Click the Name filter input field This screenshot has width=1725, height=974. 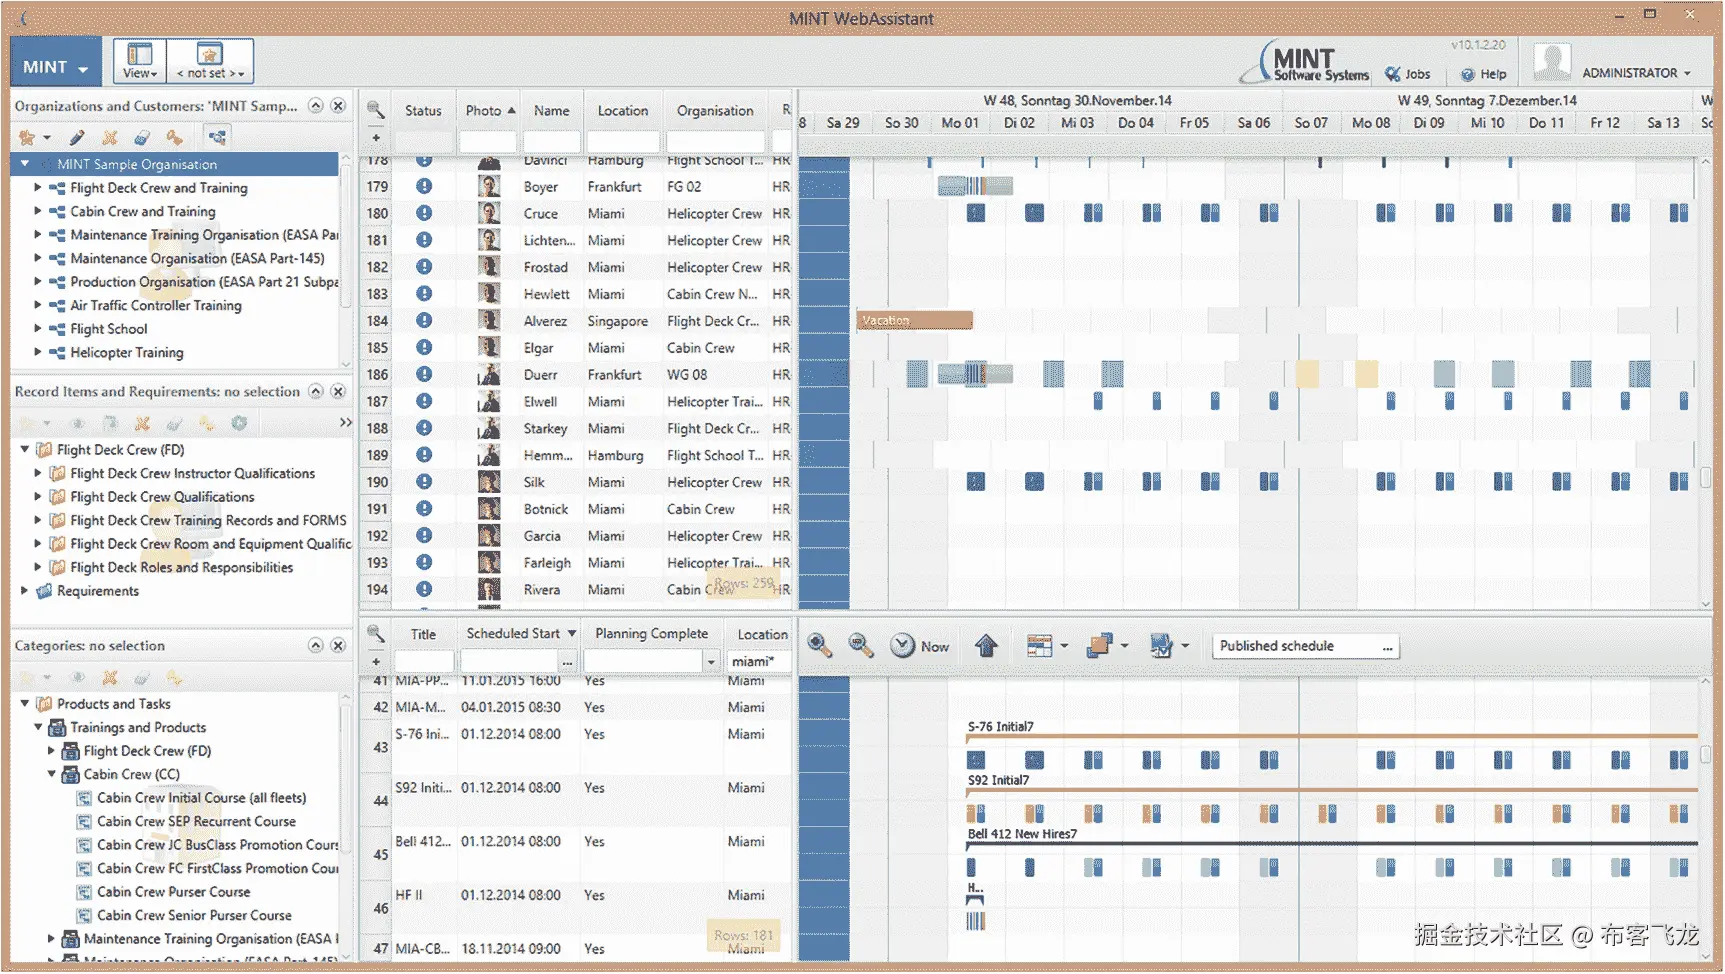pos(552,141)
